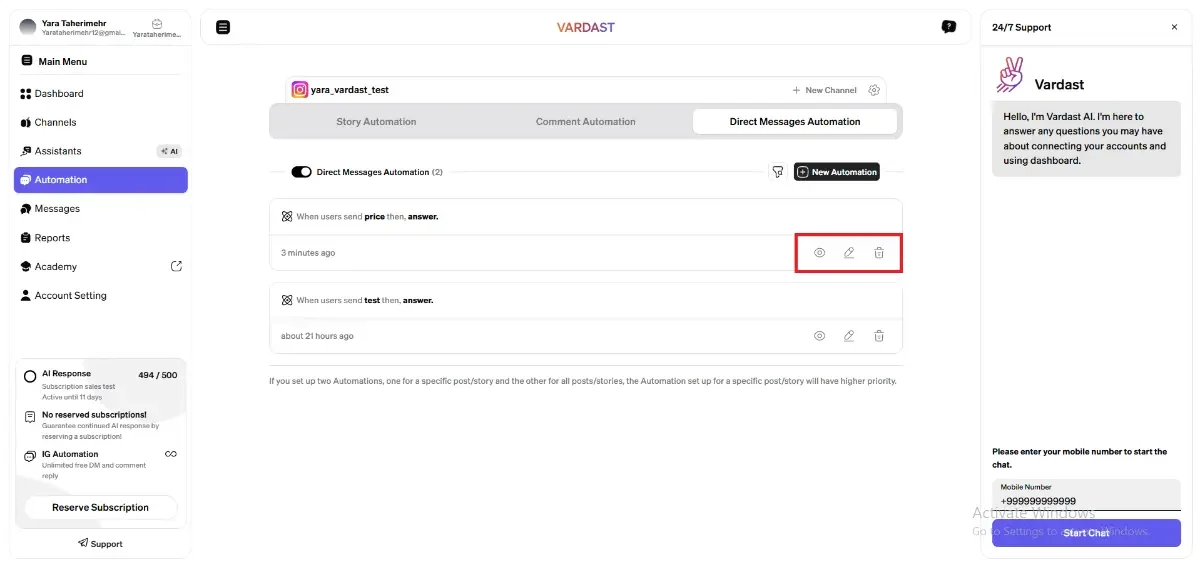The width and height of the screenshot is (1200, 567).
Task: Click the Academy external link icon
Action: pos(176,266)
